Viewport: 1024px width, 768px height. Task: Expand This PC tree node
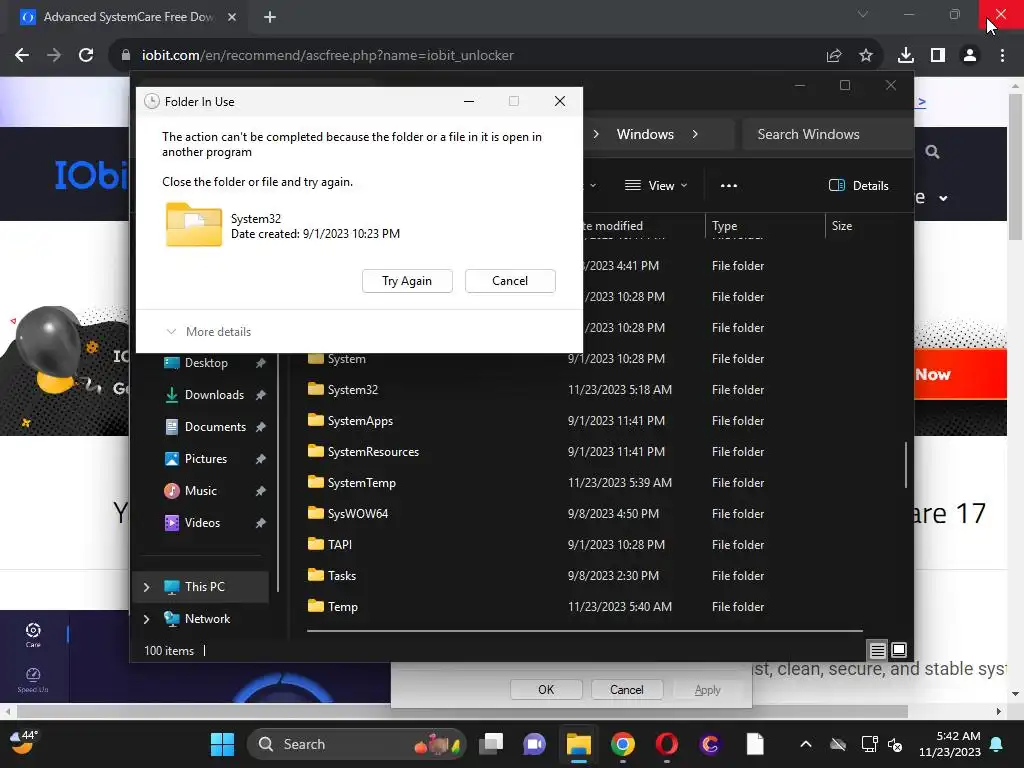[x=147, y=587]
